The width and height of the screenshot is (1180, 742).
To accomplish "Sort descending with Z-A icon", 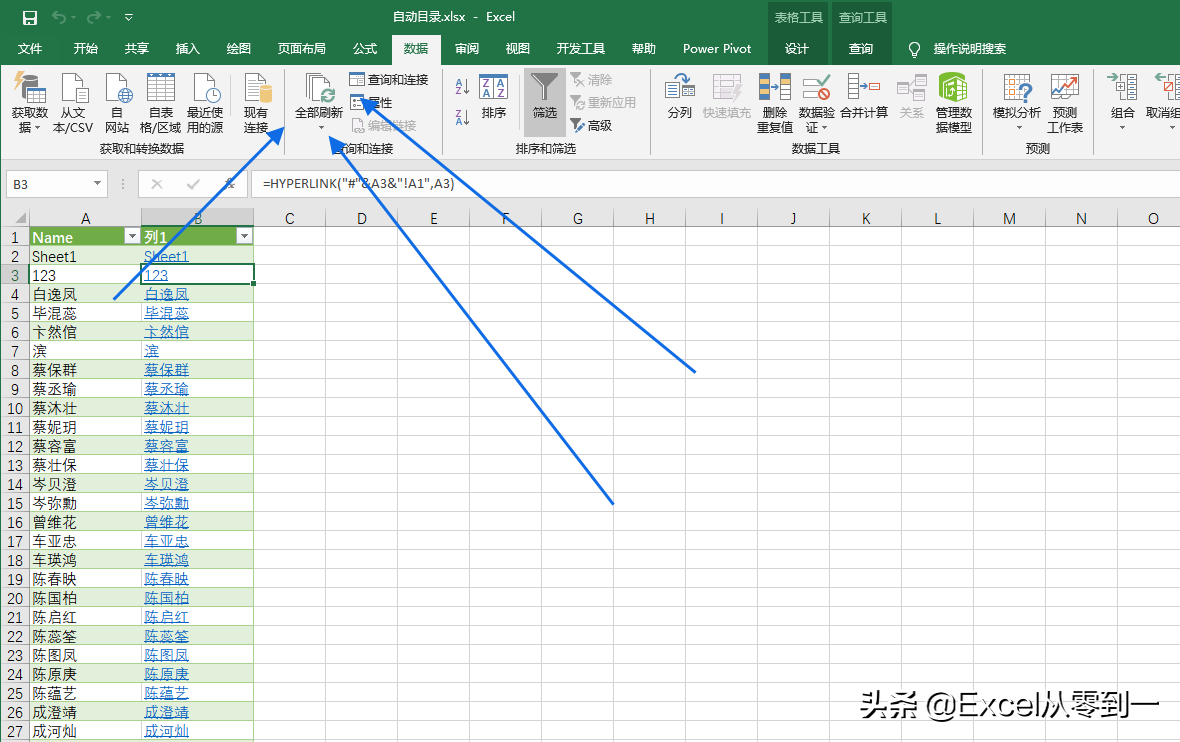I will pos(462,117).
